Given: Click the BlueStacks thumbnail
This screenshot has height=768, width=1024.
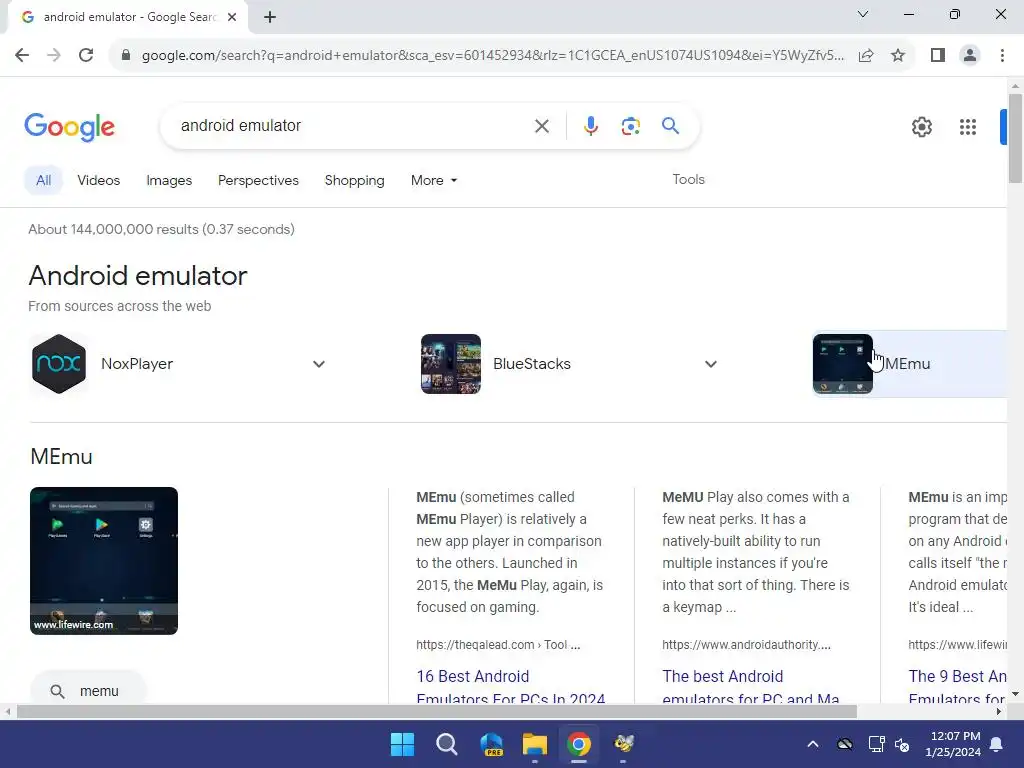Looking at the screenshot, I should (x=451, y=364).
